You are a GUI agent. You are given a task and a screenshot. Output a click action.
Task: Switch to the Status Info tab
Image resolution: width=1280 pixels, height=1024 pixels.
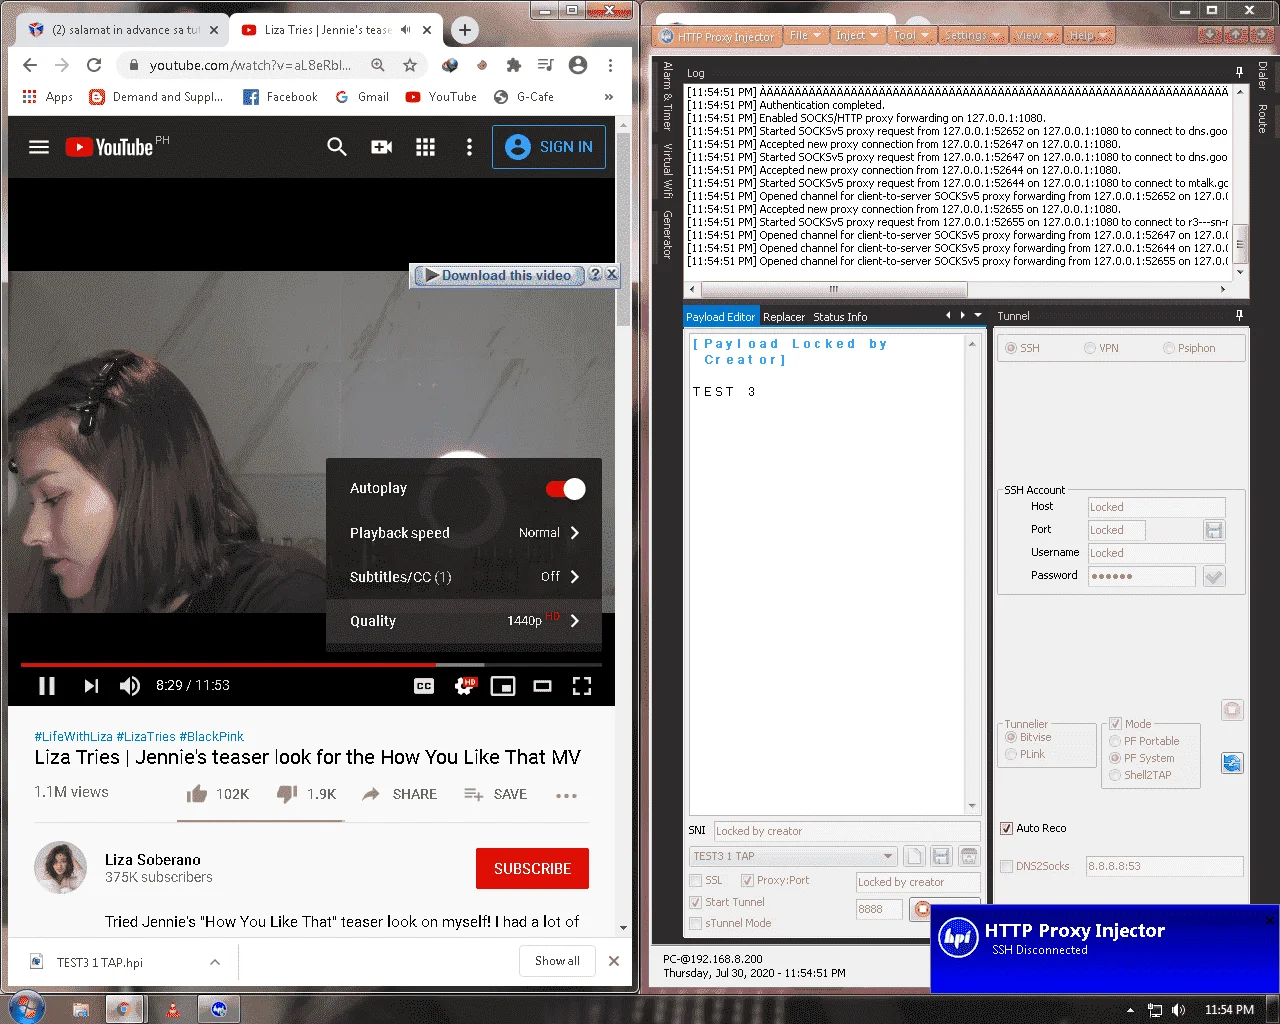pos(840,317)
